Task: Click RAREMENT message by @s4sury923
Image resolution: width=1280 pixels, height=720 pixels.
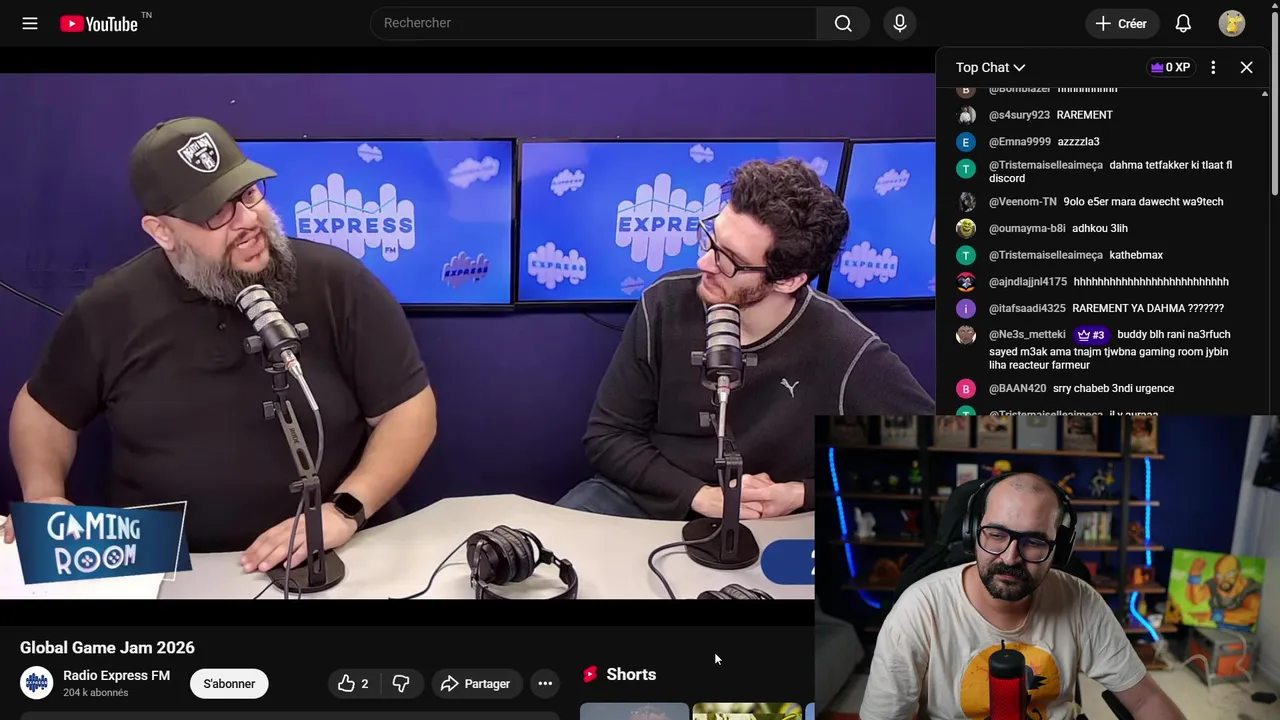Action: 1084,115
